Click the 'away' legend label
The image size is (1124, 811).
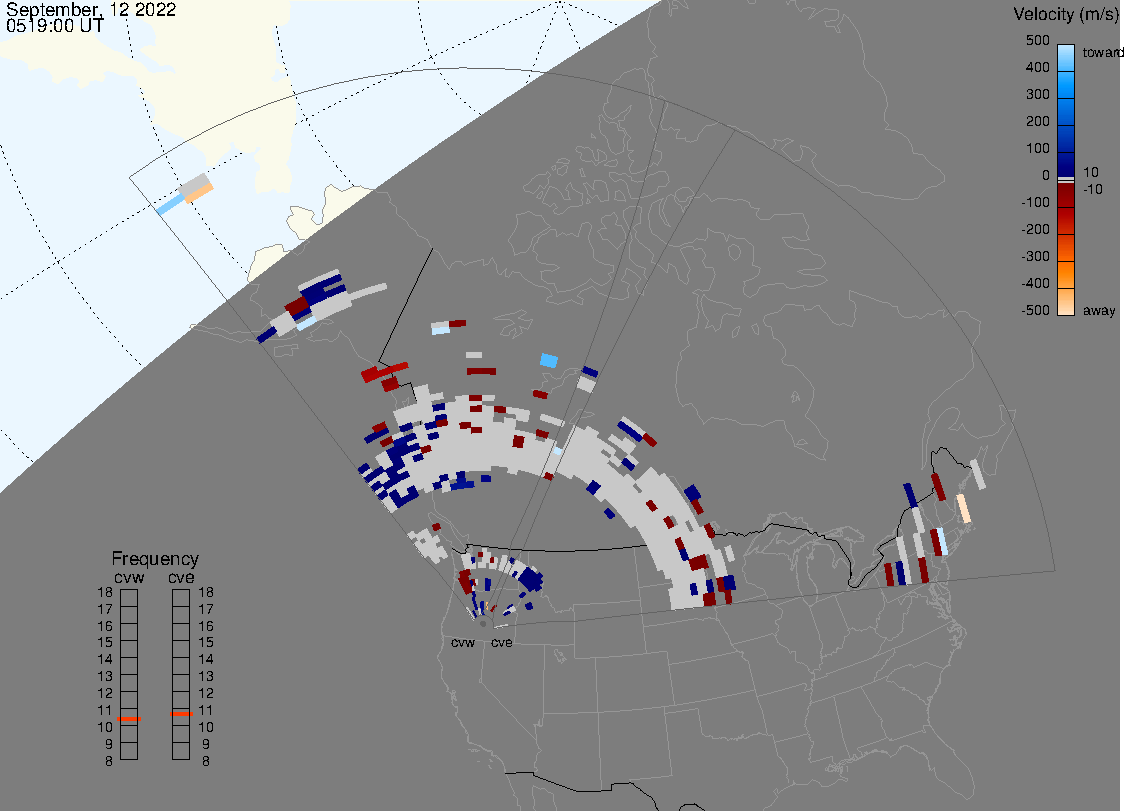[x=1099, y=310]
